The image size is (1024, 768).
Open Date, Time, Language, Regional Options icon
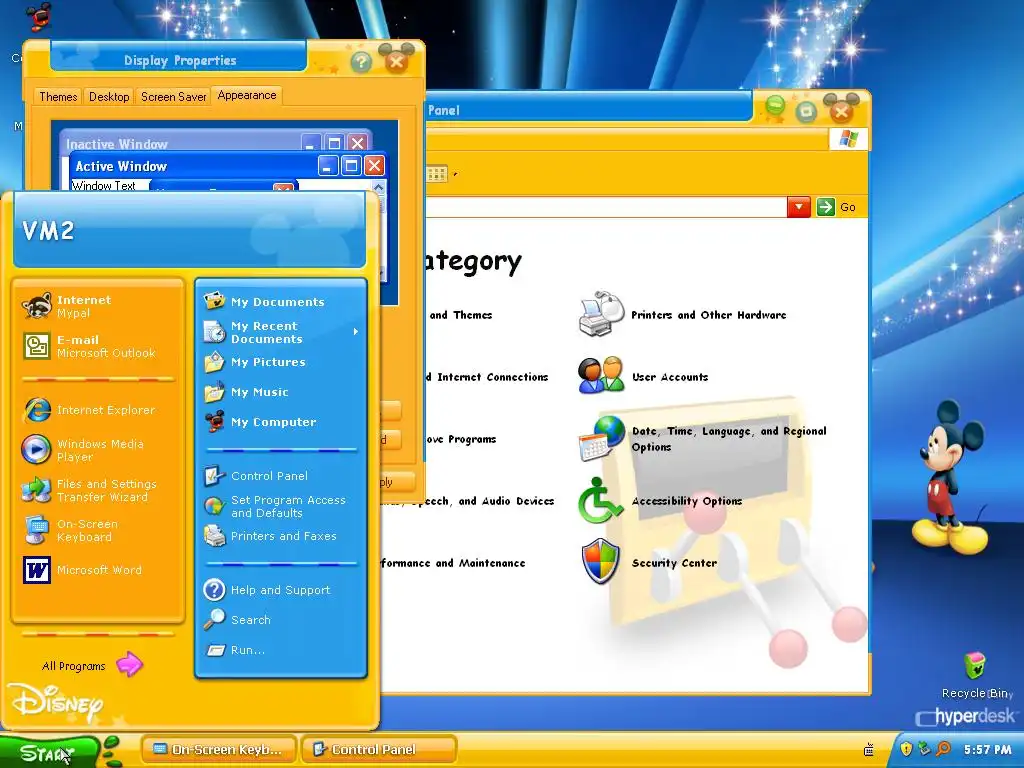600,438
